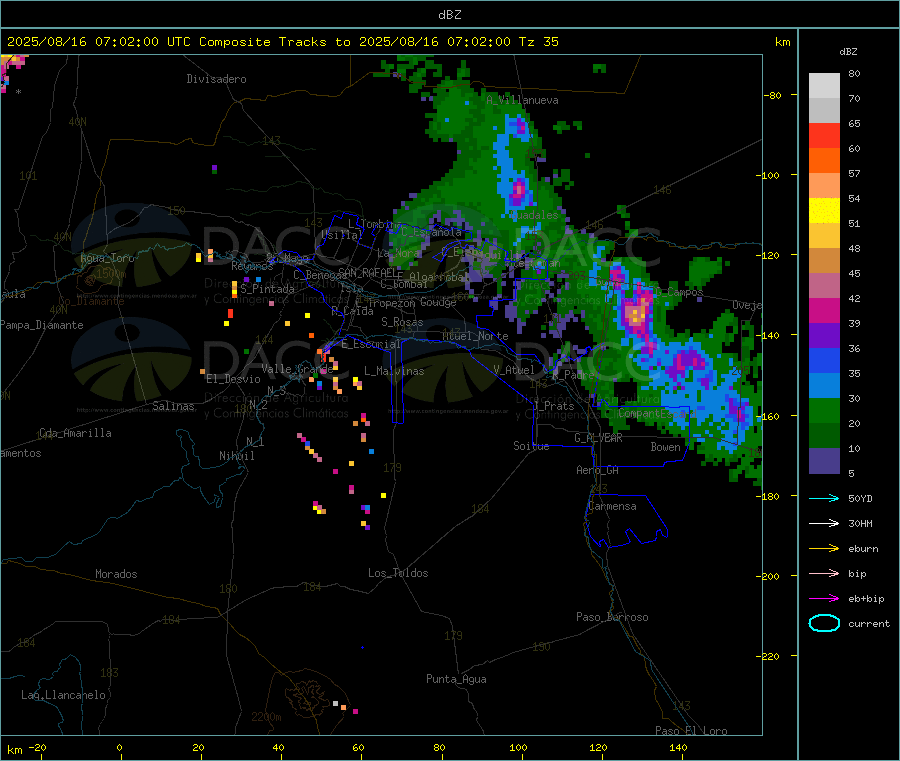Click the green 20 dBZ color swatch
The width and height of the screenshot is (900, 761).
point(824,410)
